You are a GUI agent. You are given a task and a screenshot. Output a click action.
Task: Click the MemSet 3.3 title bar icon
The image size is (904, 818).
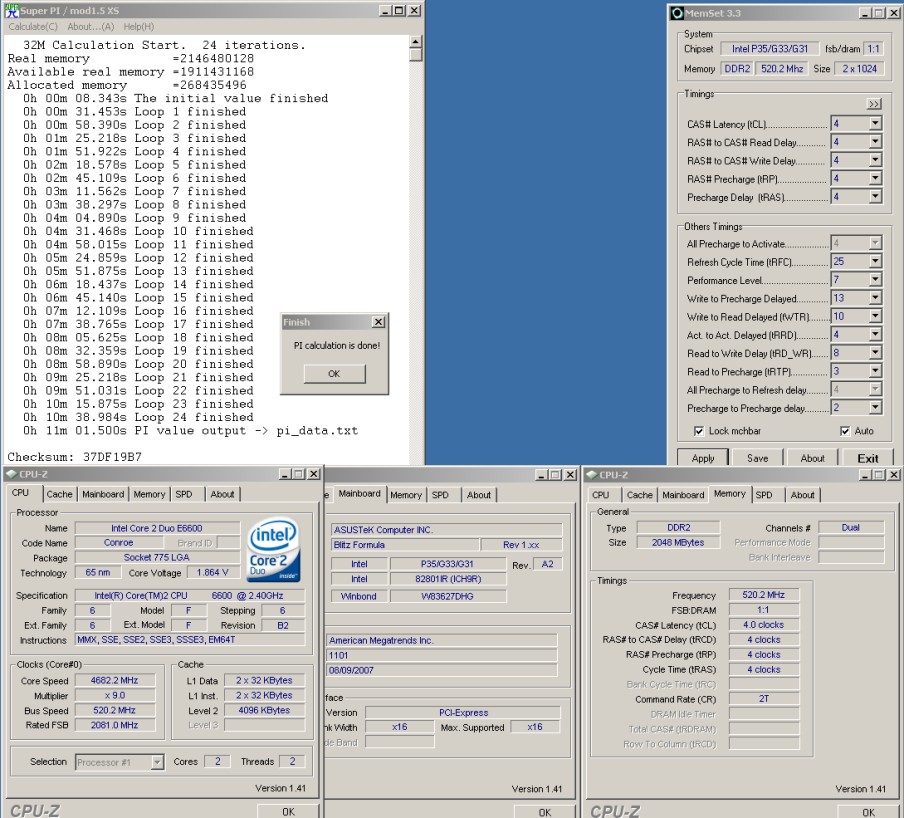[677, 13]
